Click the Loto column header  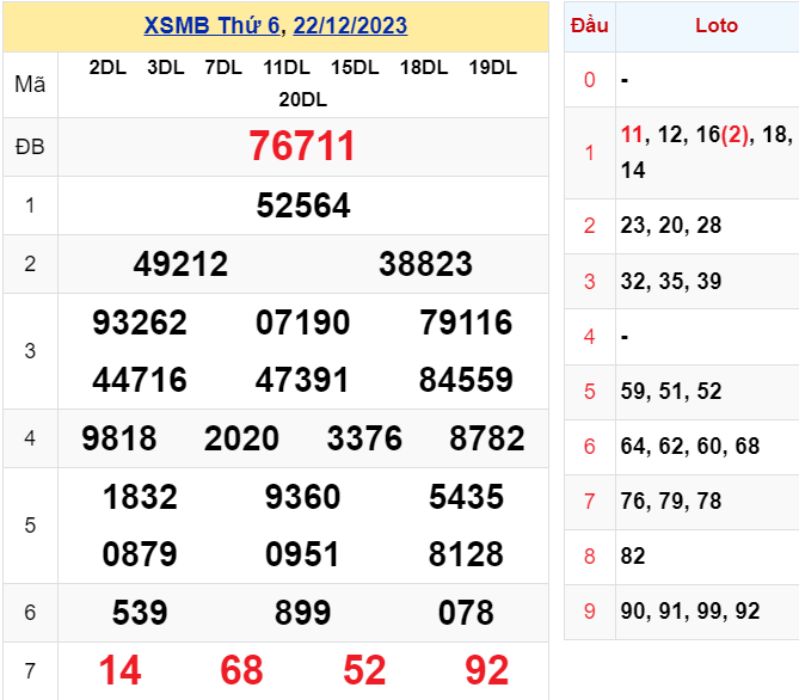(716, 26)
